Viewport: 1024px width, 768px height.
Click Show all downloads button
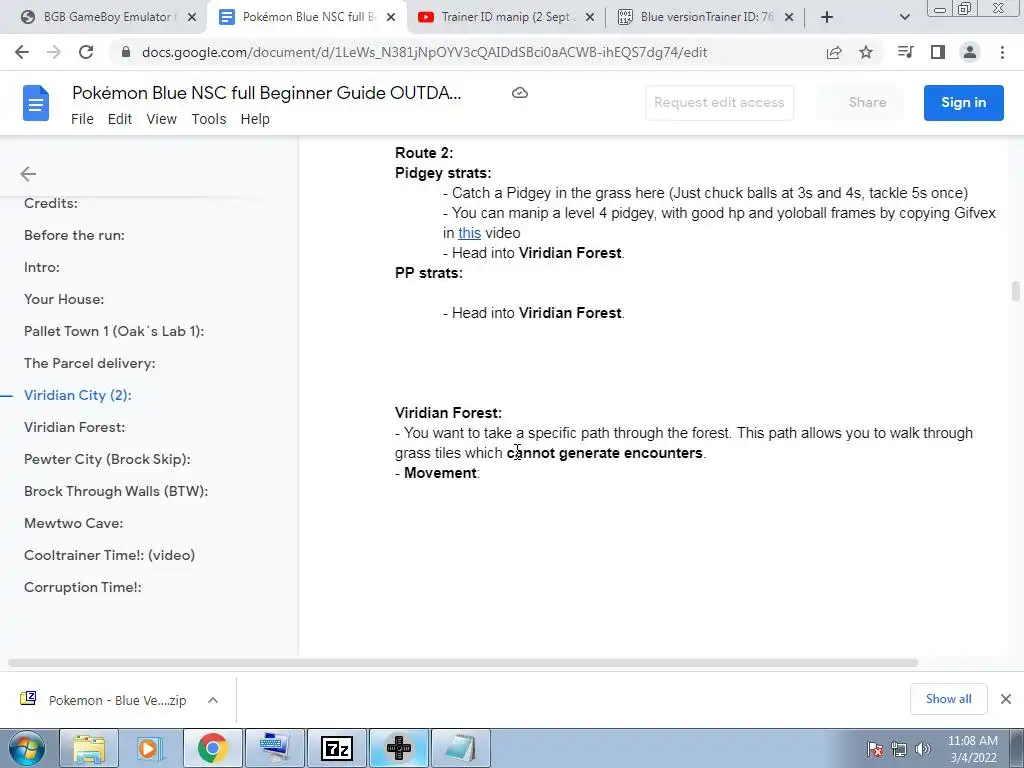(948, 699)
